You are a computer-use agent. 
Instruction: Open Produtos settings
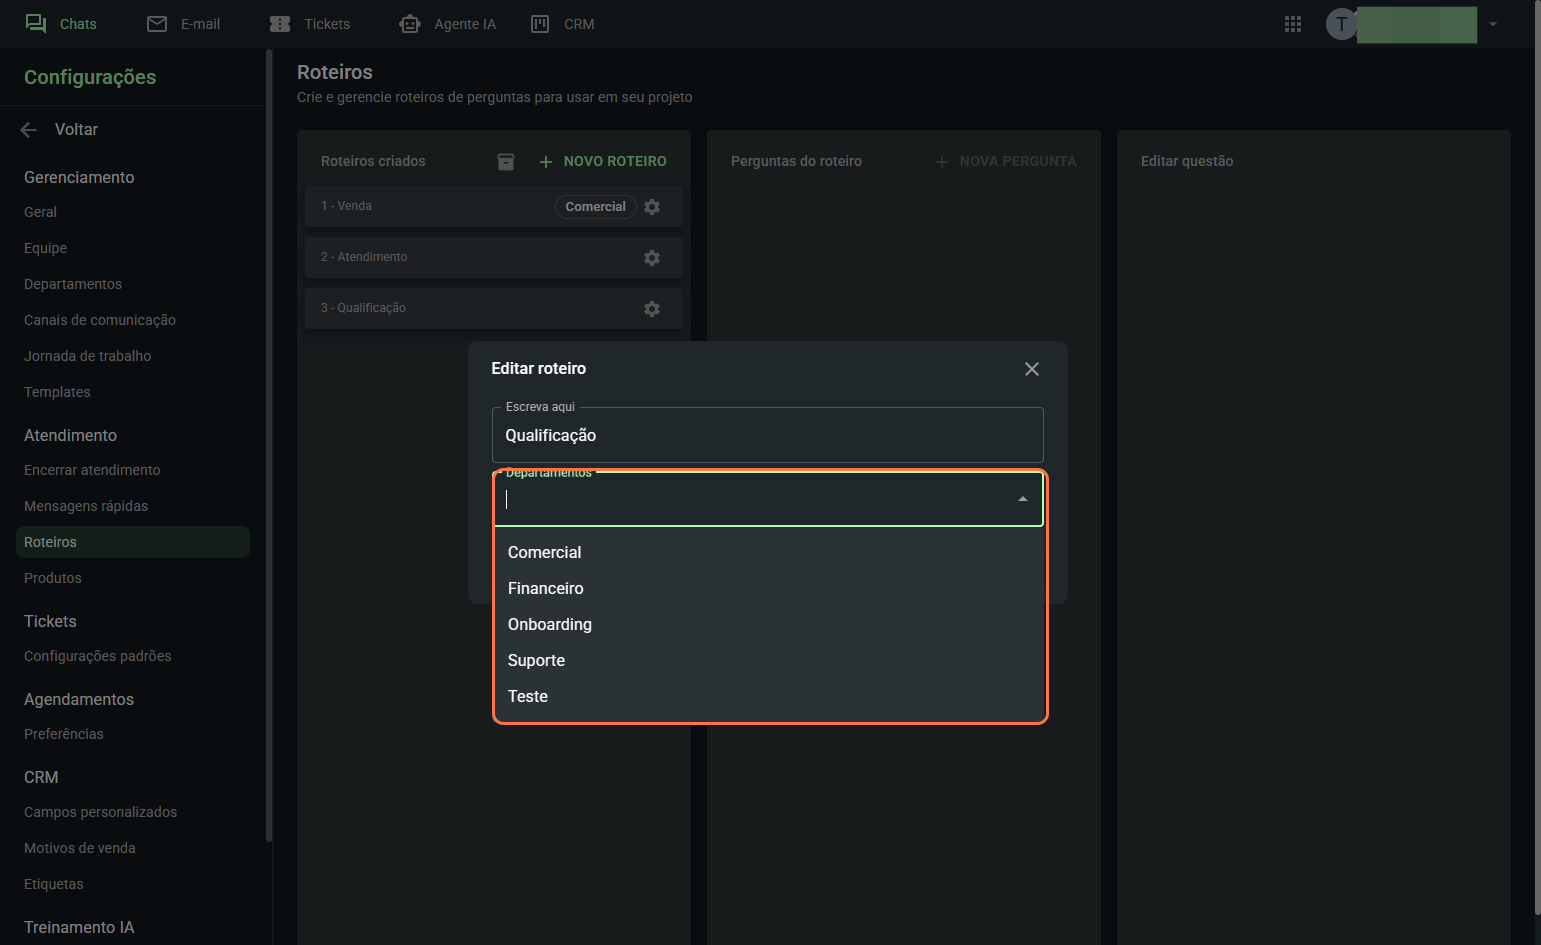click(x=53, y=578)
